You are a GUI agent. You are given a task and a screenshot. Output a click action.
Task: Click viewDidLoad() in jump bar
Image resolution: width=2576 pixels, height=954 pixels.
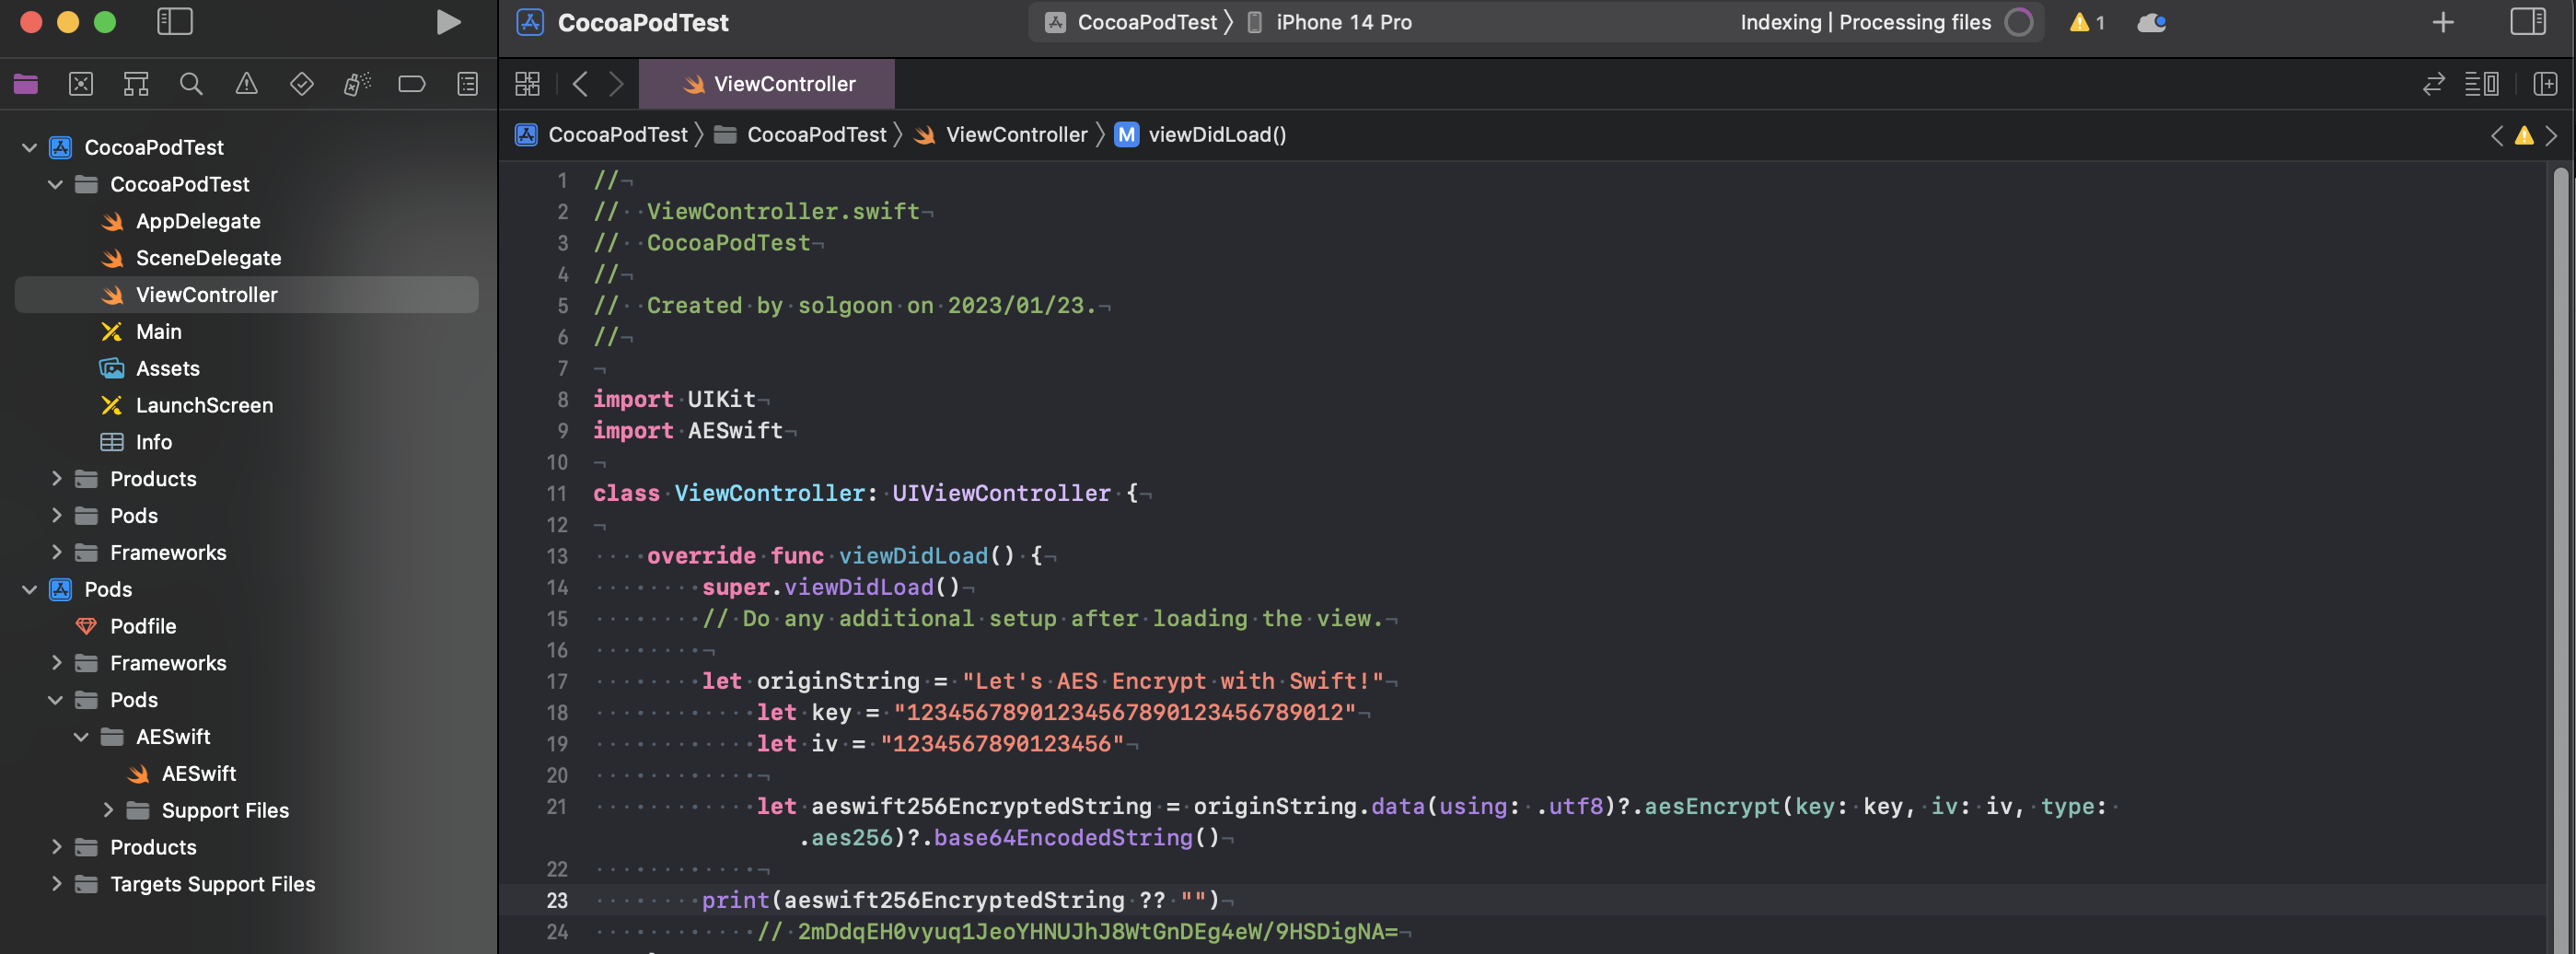coord(1201,135)
